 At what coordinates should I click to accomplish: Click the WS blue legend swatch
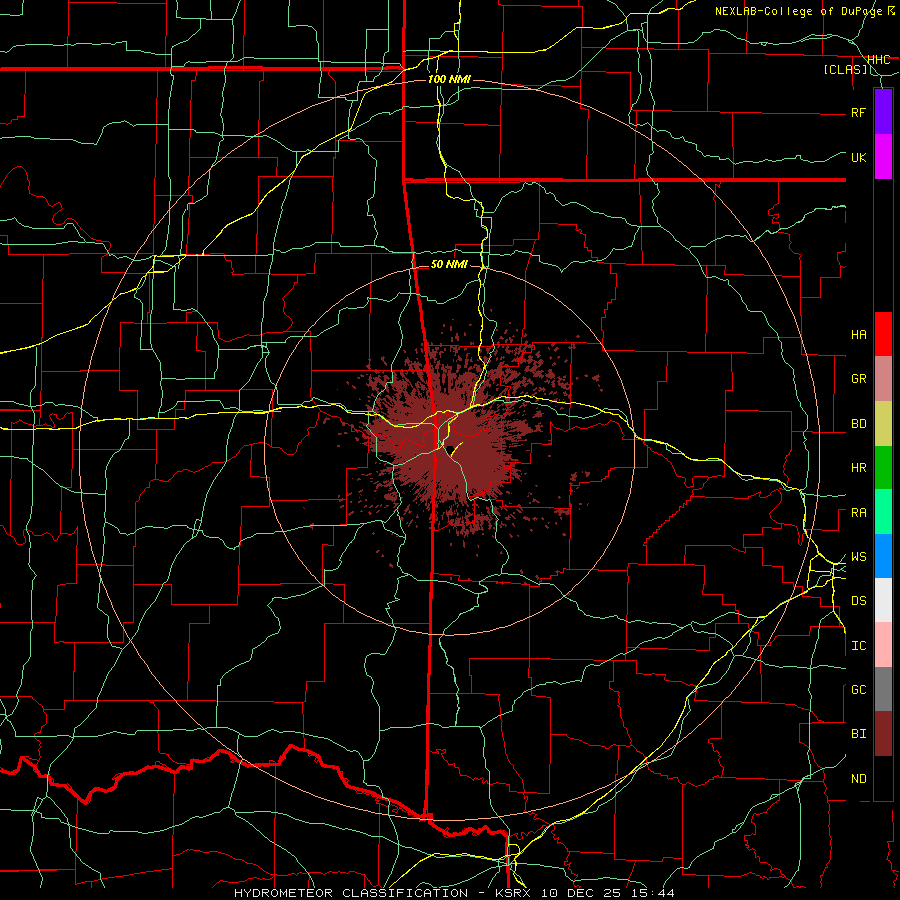pyautogui.click(x=883, y=556)
